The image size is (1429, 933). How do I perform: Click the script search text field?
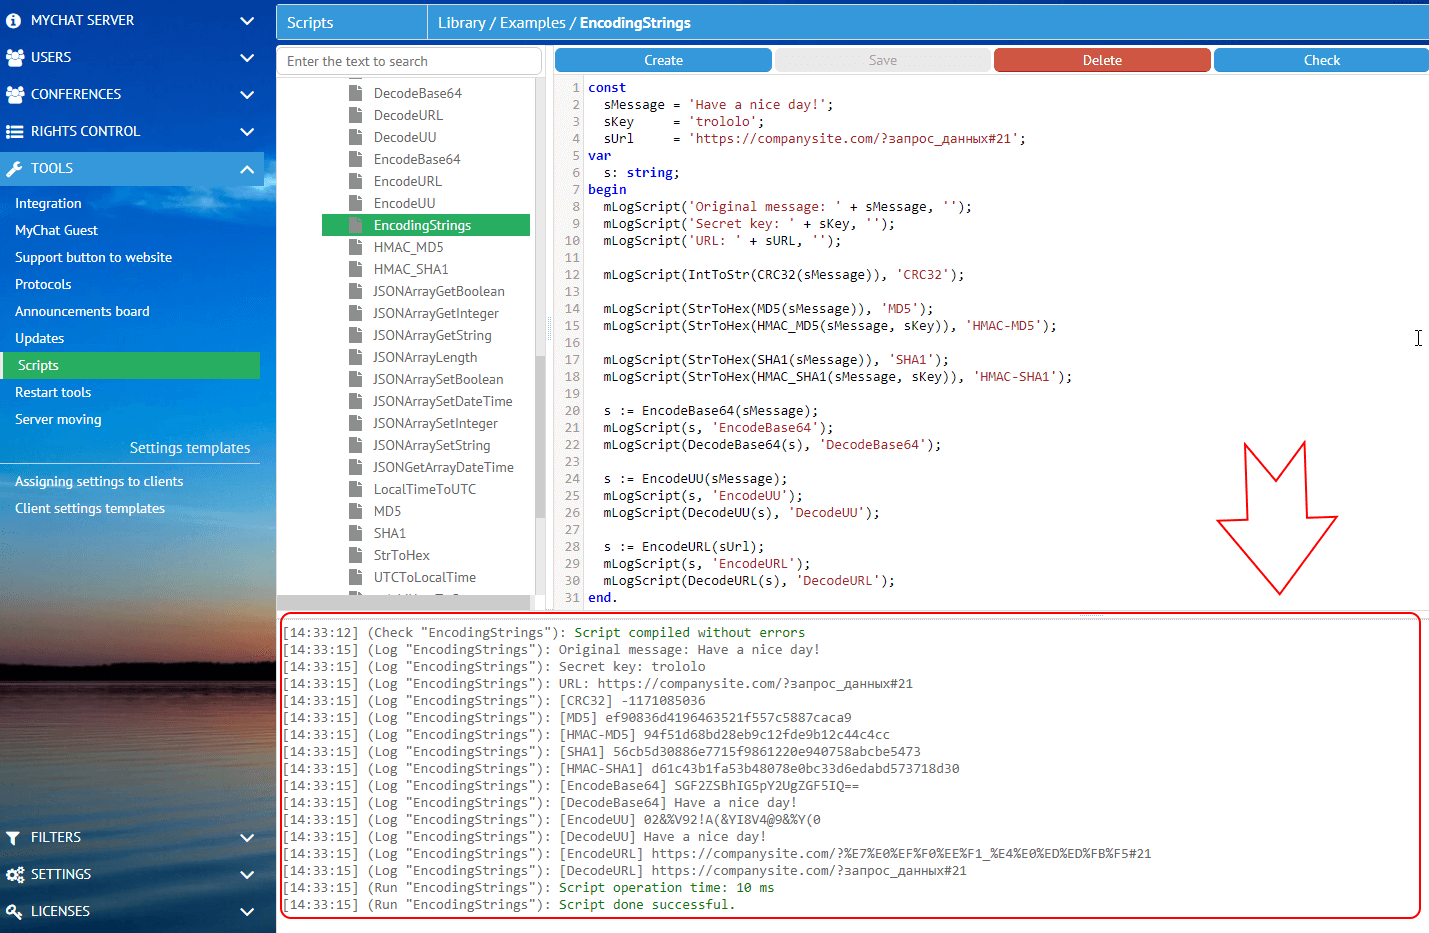point(408,61)
